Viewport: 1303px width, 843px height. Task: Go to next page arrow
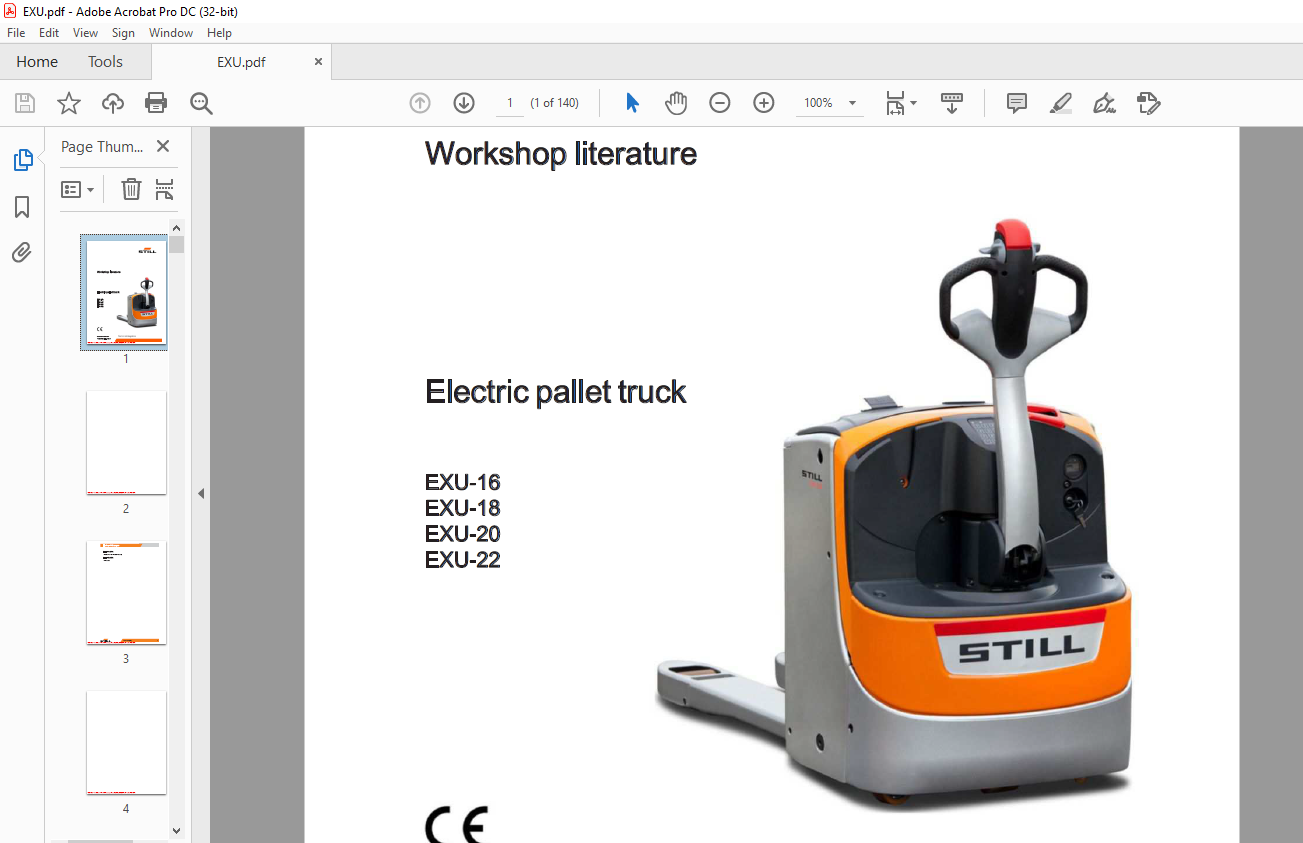point(464,103)
